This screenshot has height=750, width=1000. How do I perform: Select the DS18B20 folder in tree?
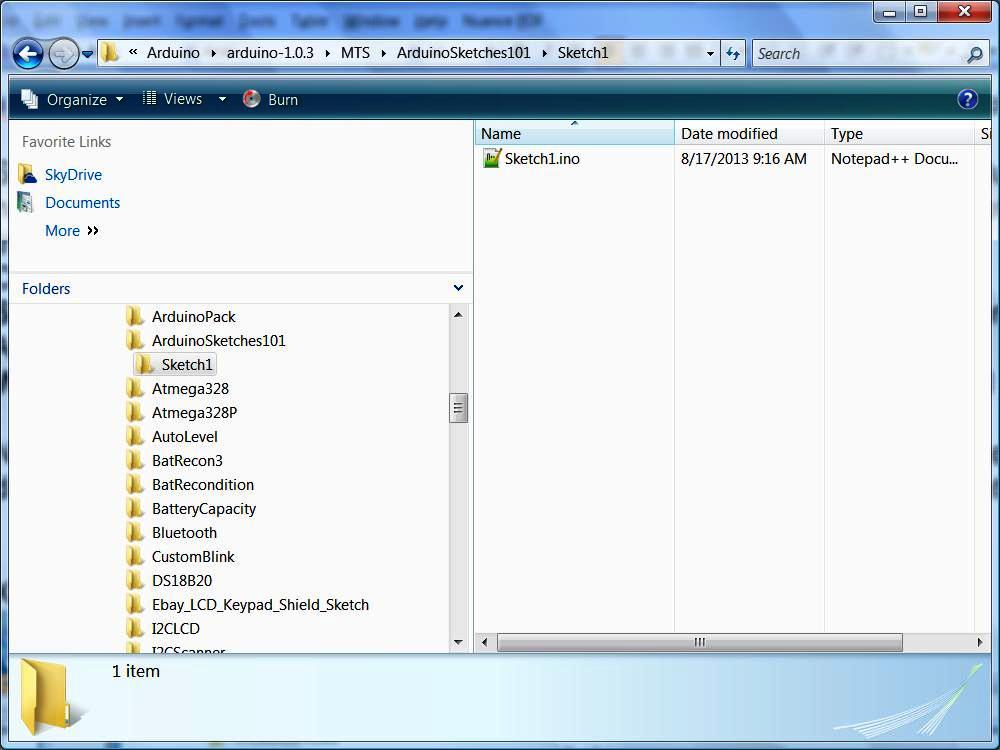[182, 580]
